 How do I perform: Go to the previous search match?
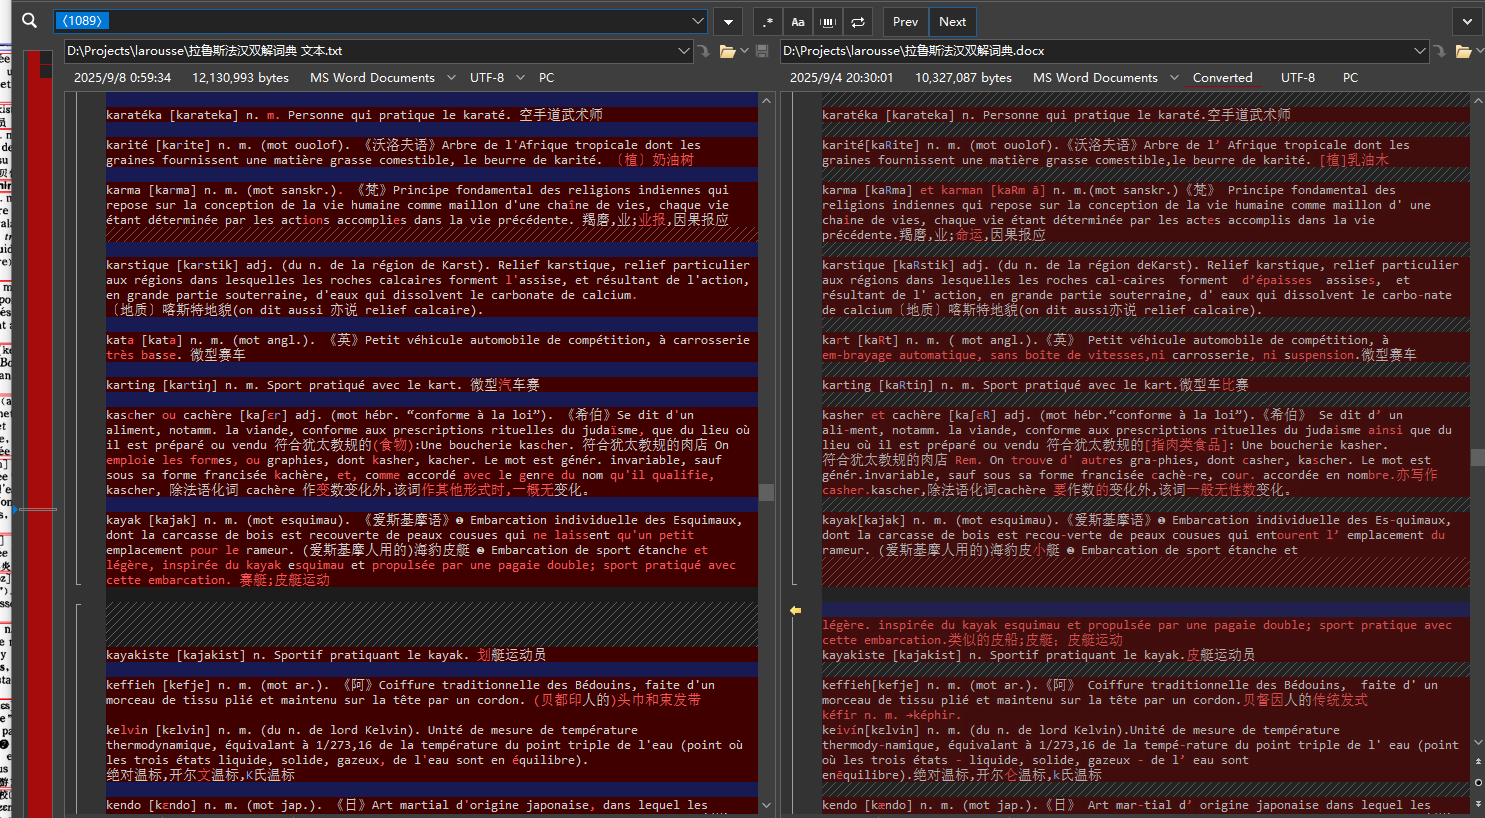coord(905,22)
